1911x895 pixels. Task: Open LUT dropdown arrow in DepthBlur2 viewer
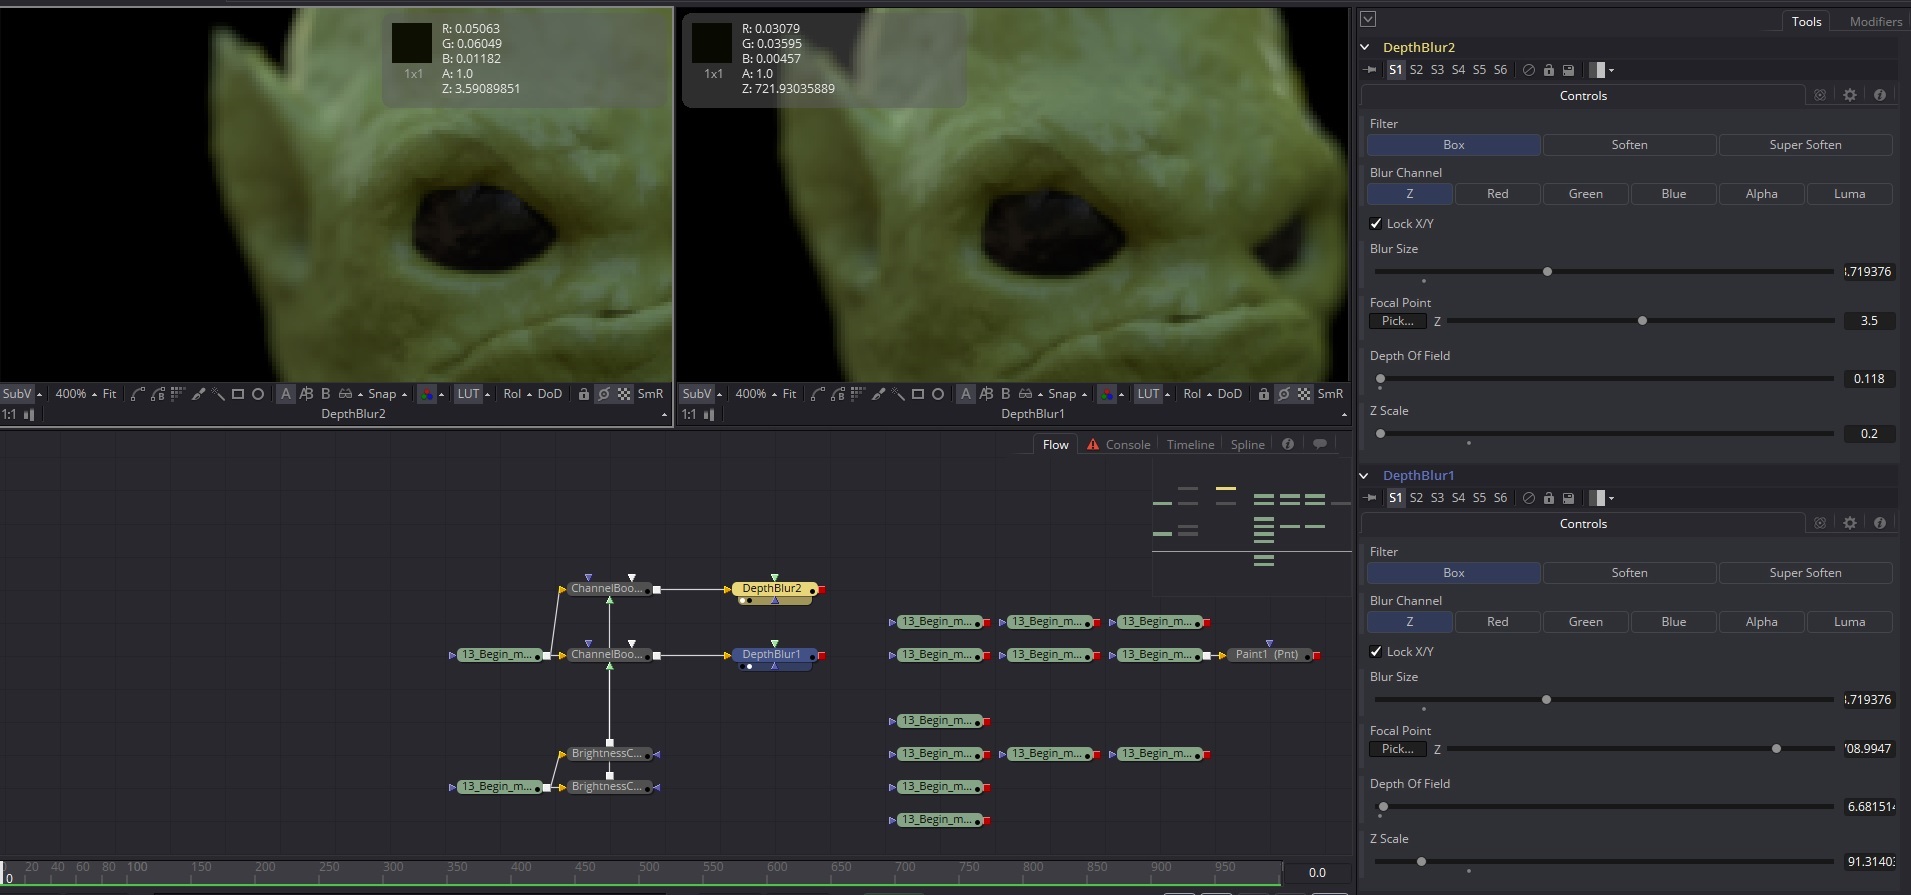[x=488, y=395]
